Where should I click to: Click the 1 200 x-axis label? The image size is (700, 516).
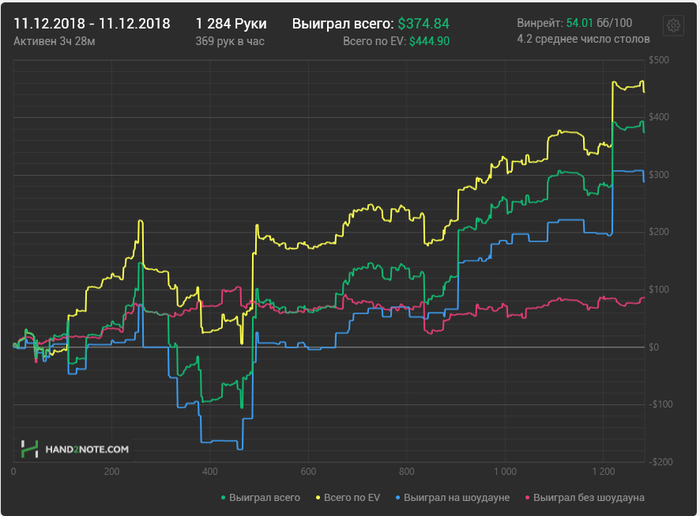pyautogui.click(x=603, y=472)
